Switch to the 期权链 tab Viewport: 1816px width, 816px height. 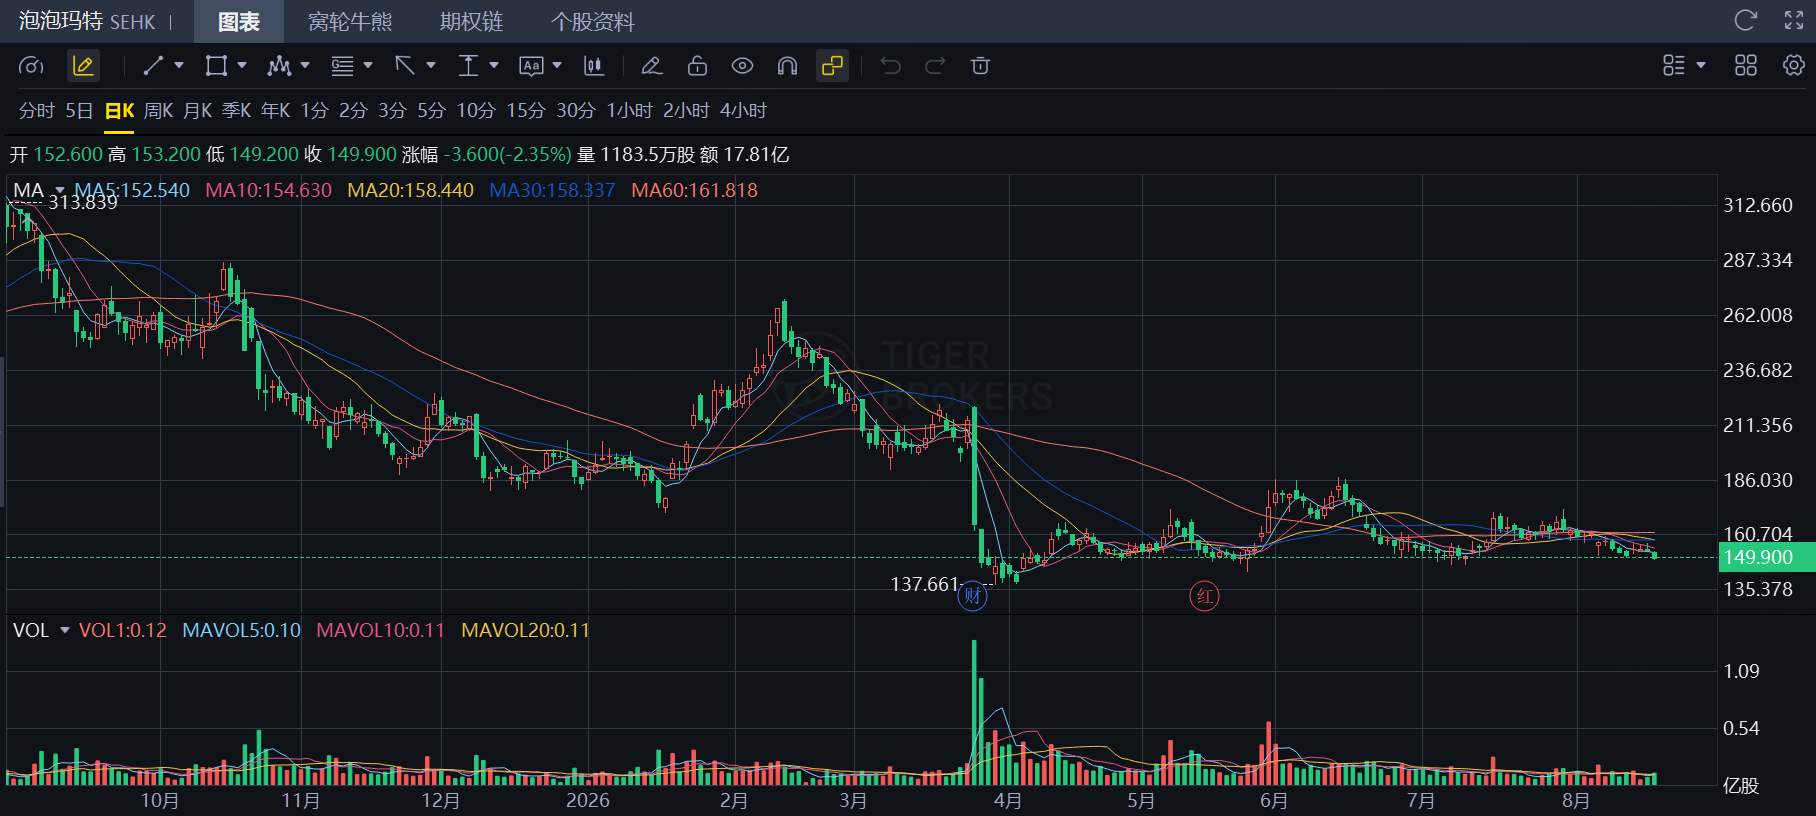click(x=471, y=22)
